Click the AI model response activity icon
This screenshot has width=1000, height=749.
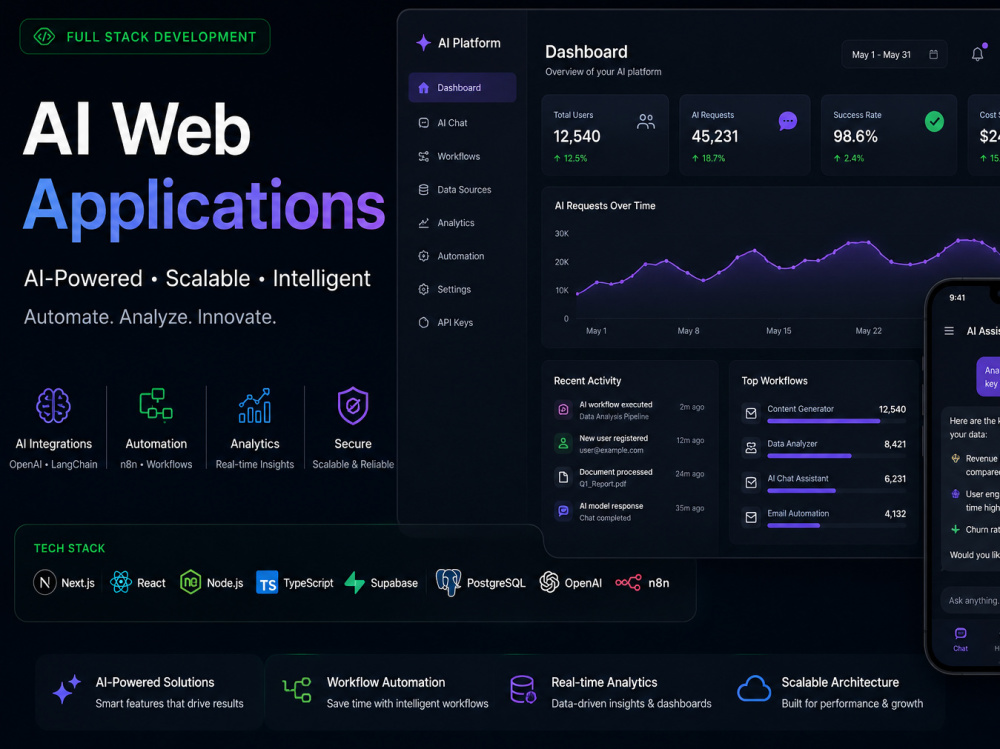[563, 511]
